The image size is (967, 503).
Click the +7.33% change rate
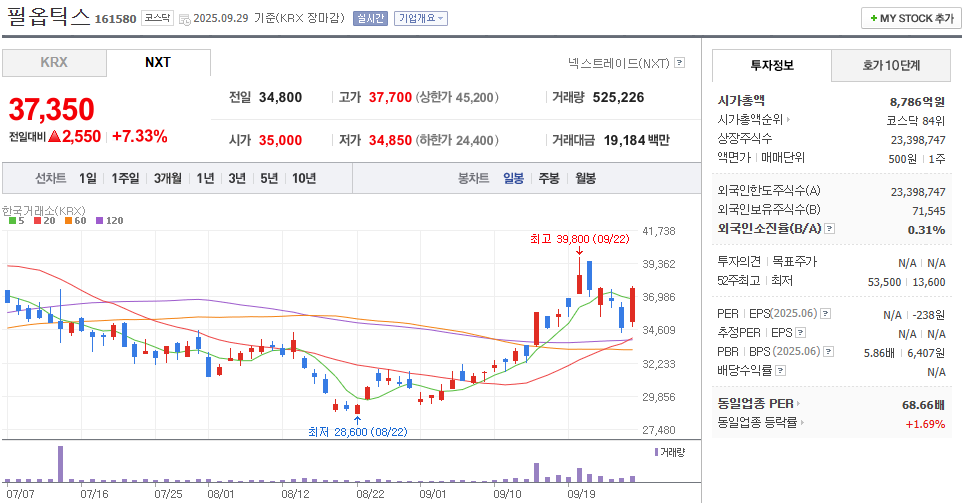[x=140, y=136]
